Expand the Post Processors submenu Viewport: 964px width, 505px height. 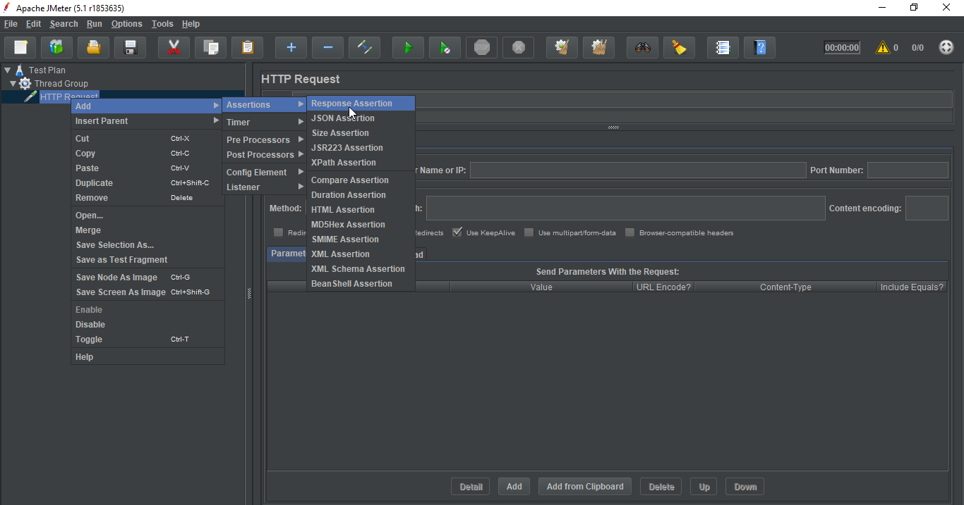264,154
